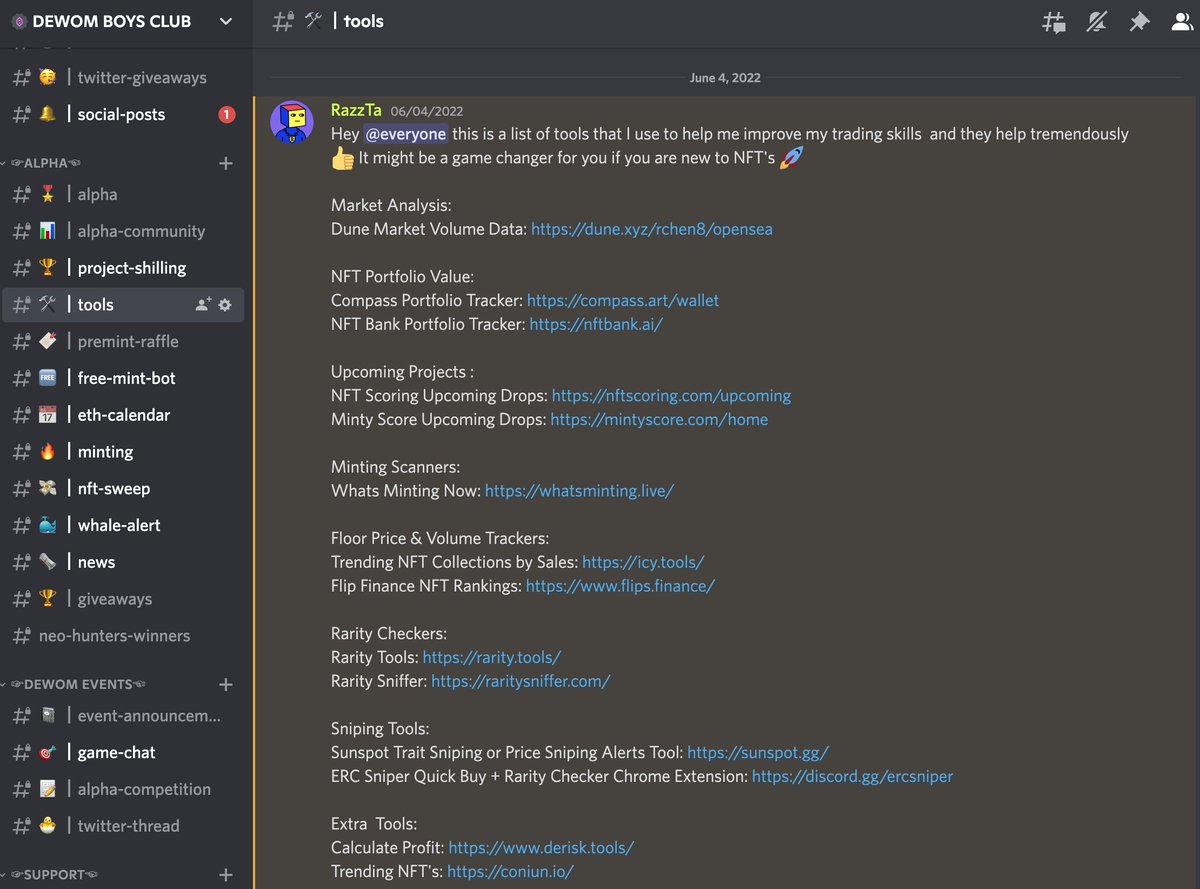The height and width of the screenshot is (889, 1200).
Task: Open derisk.tools link
Action: coord(541,848)
